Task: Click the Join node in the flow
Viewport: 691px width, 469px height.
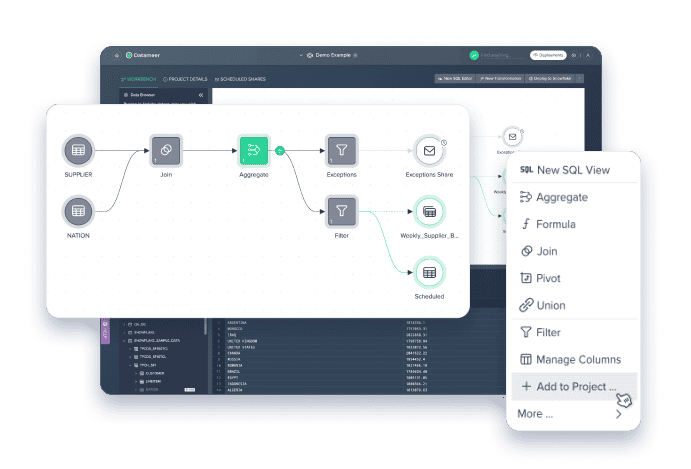Action: (x=166, y=150)
